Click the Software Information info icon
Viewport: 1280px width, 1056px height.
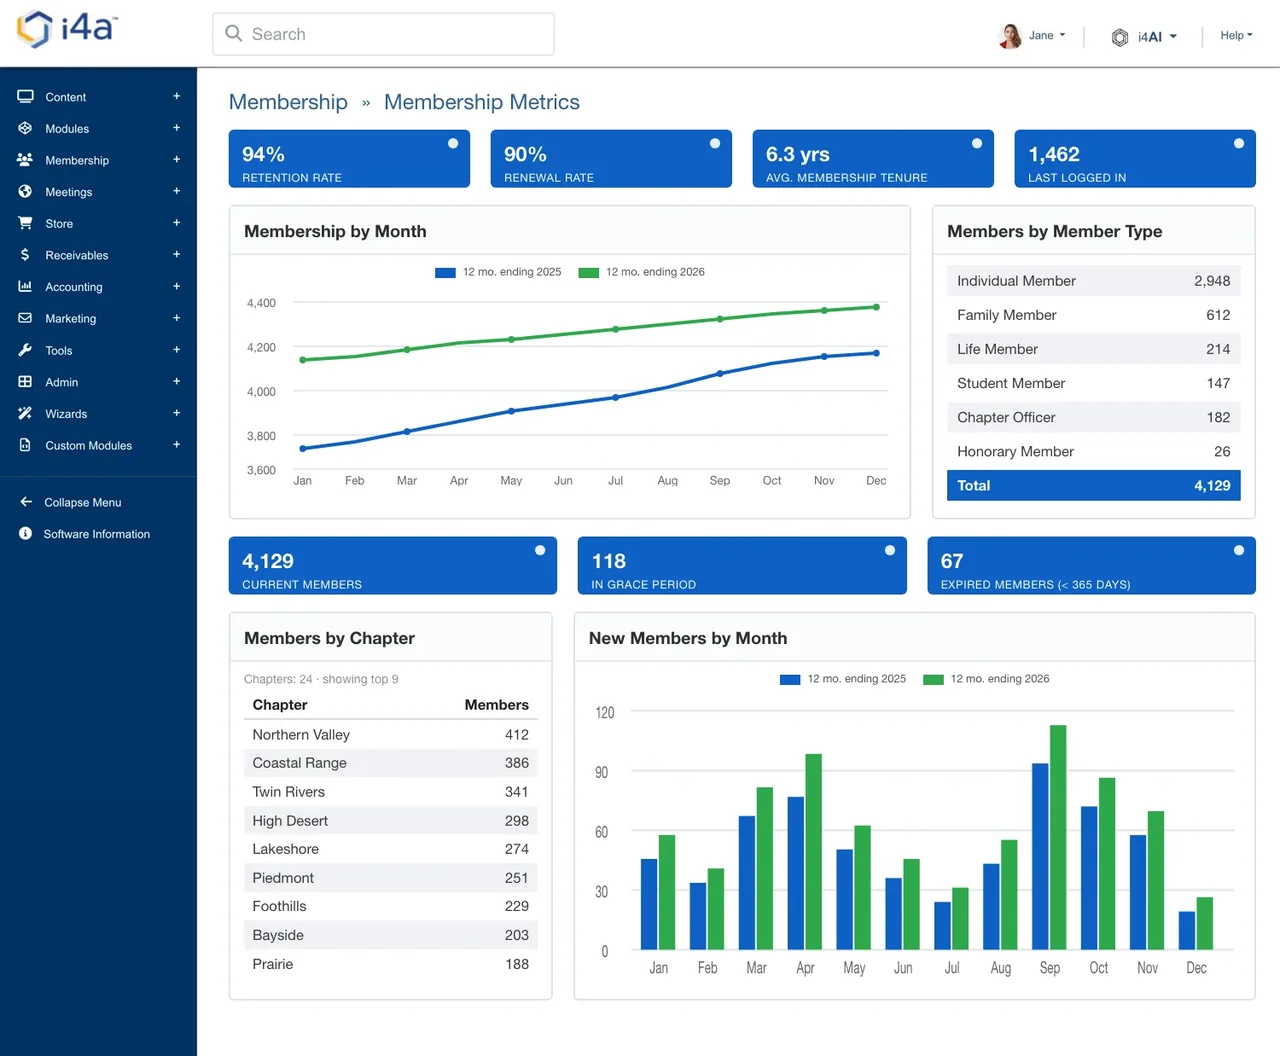tap(25, 534)
